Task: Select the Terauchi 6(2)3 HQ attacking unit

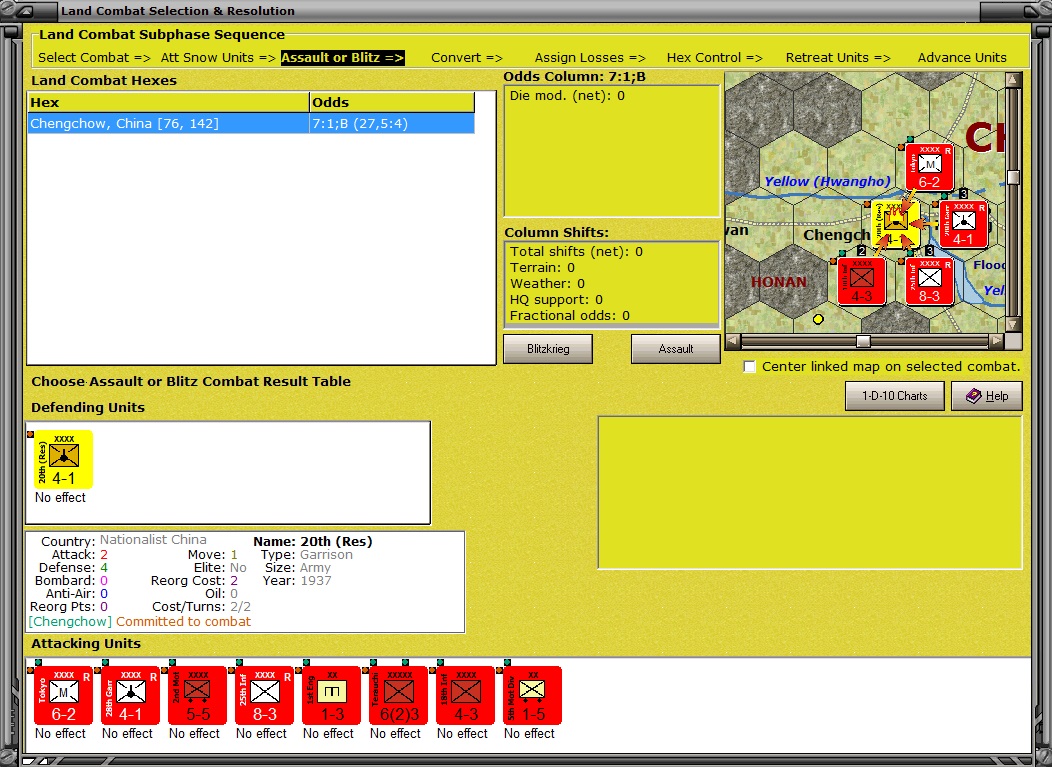Action: (x=399, y=695)
